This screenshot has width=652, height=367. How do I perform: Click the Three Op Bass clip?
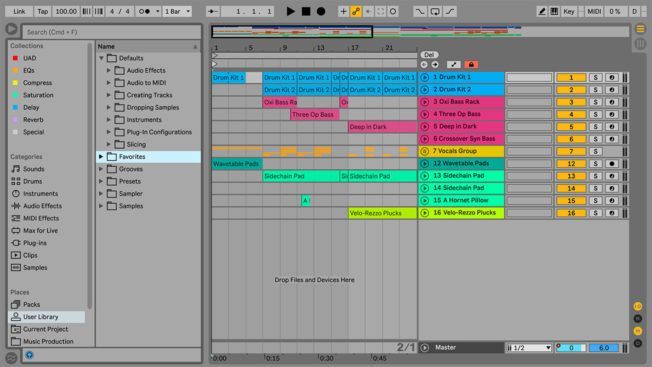point(315,114)
